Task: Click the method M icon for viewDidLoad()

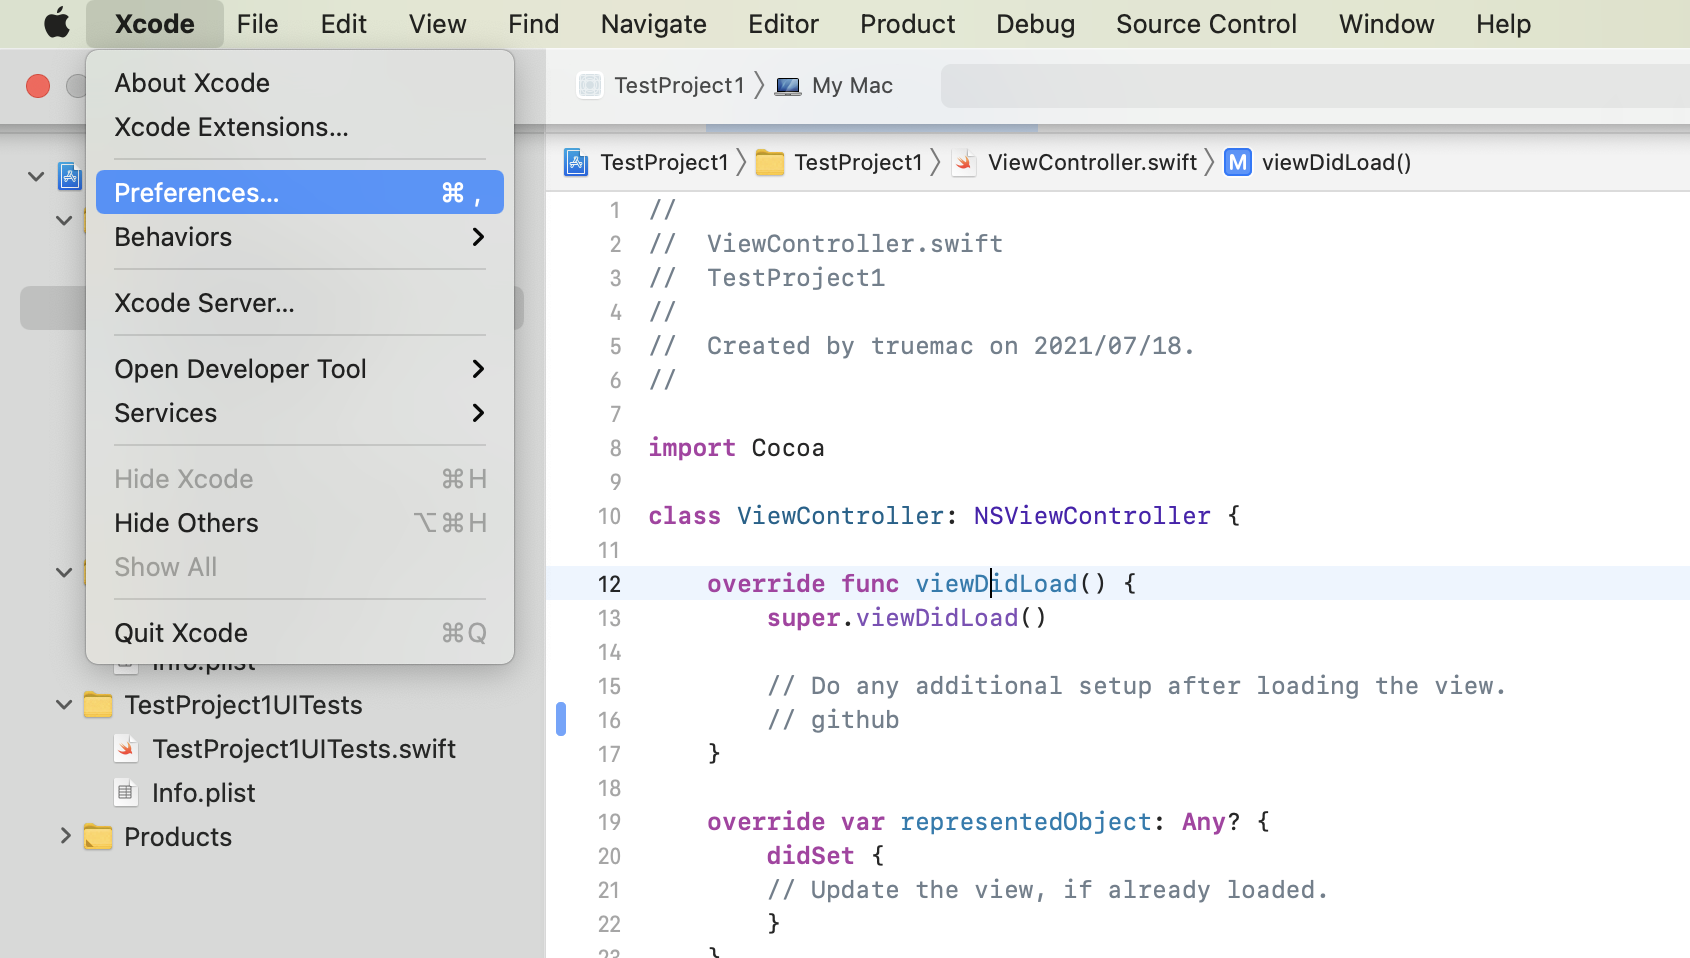Action: pos(1238,162)
